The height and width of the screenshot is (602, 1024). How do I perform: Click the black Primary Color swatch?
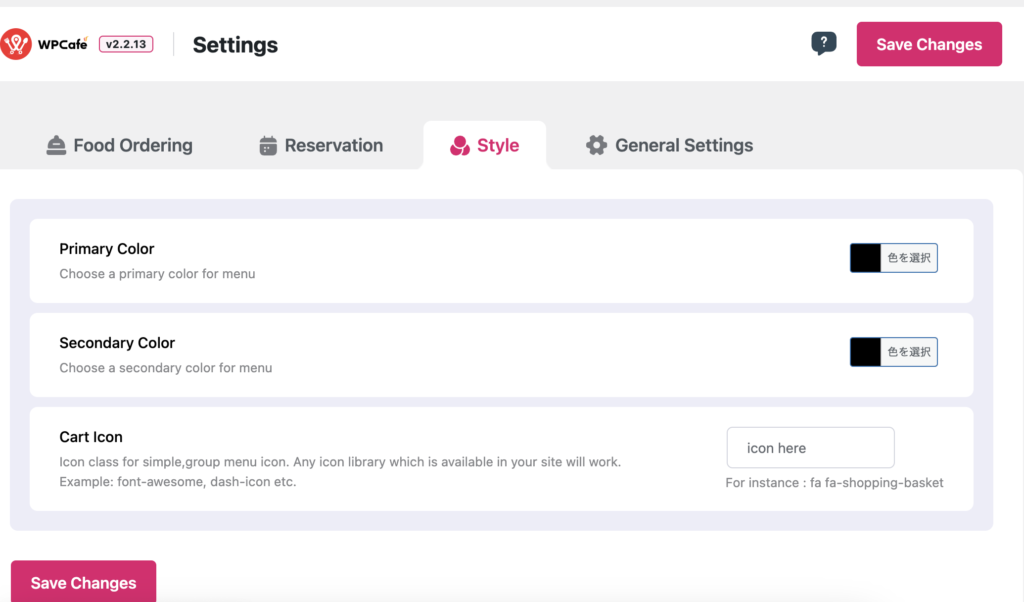(865, 258)
